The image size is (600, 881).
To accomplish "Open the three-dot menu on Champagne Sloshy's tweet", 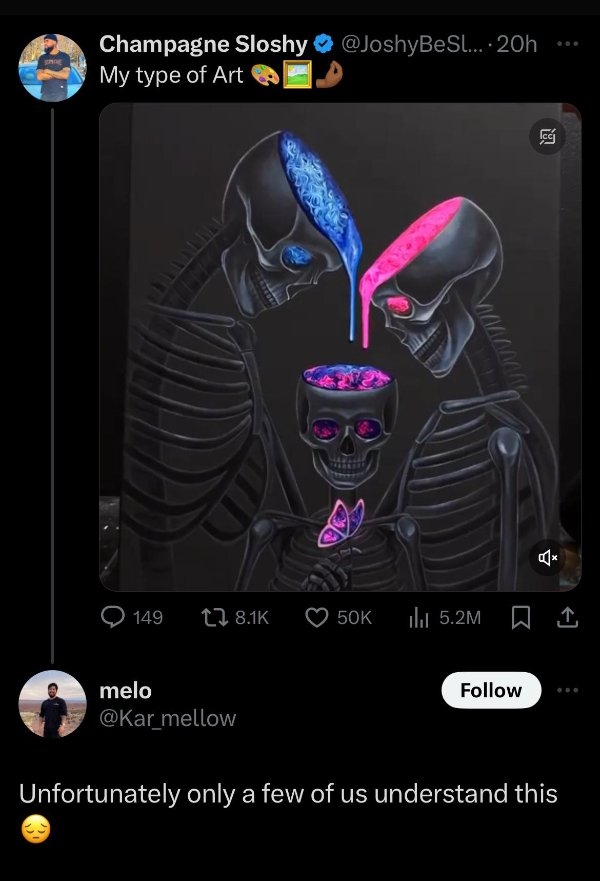I will (x=567, y=44).
